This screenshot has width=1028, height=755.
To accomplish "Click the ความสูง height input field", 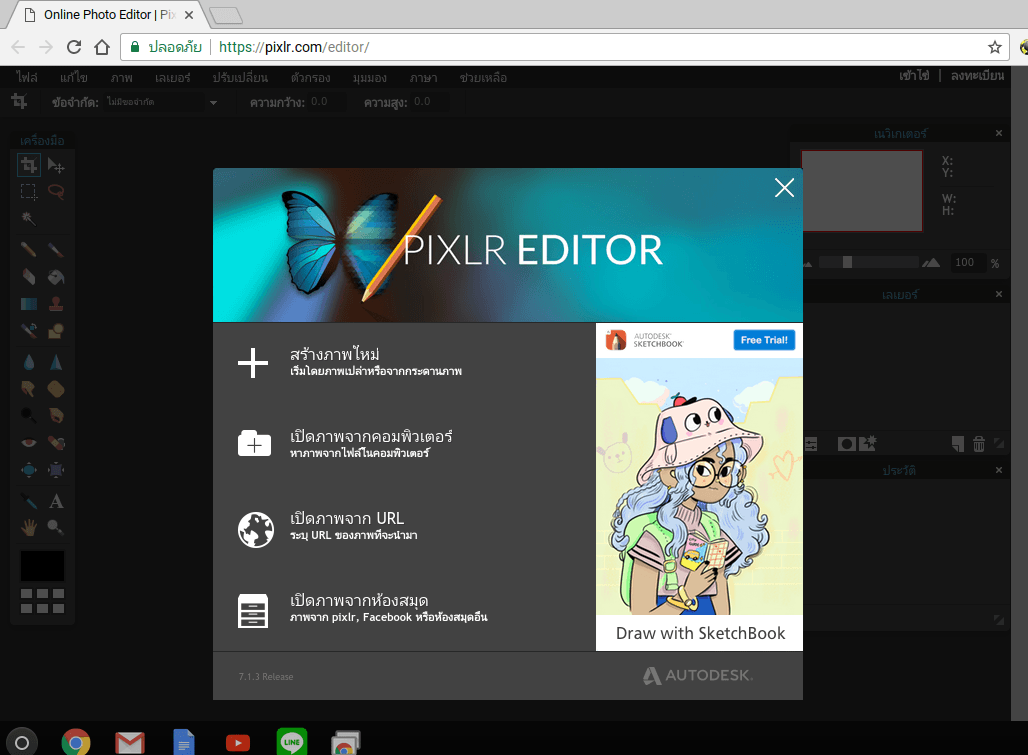I will [430, 102].
